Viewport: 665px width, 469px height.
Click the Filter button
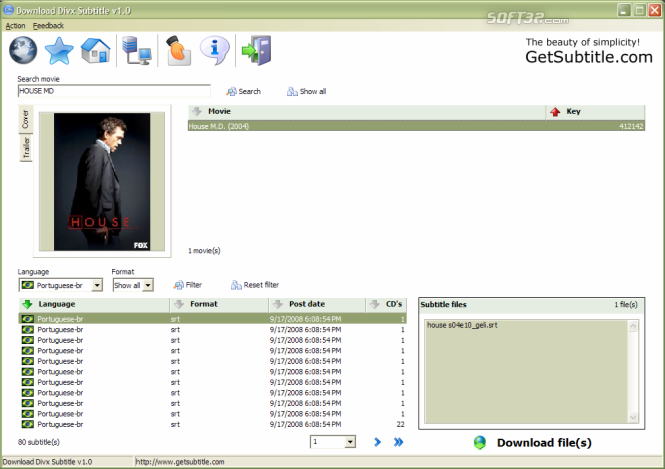point(187,285)
